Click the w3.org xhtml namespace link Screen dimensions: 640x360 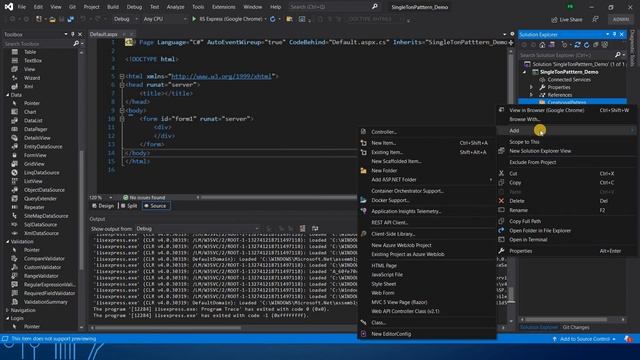(x=221, y=76)
